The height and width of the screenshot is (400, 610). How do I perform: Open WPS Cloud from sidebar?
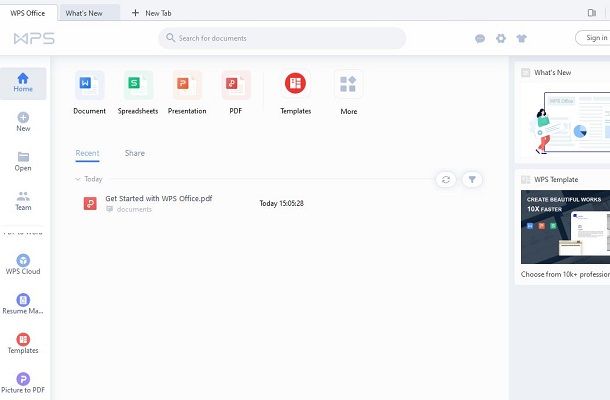pos(23,265)
